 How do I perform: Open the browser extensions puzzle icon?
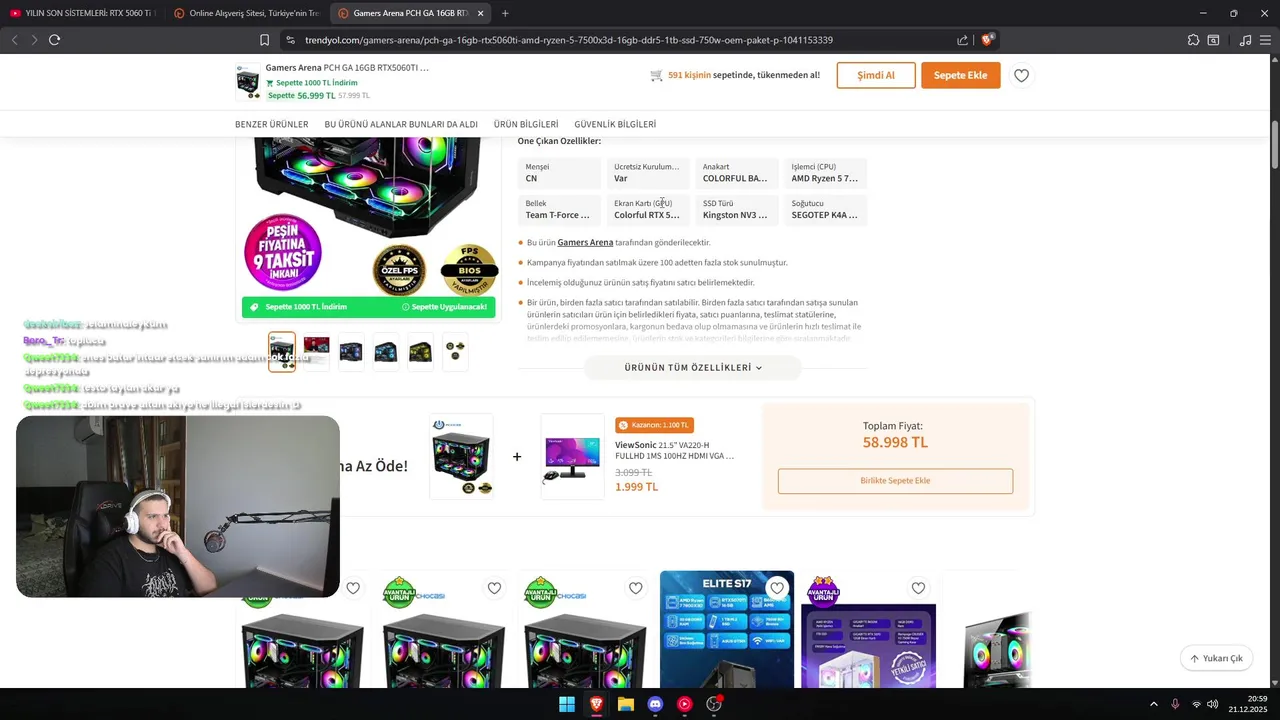click(x=1193, y=40)
